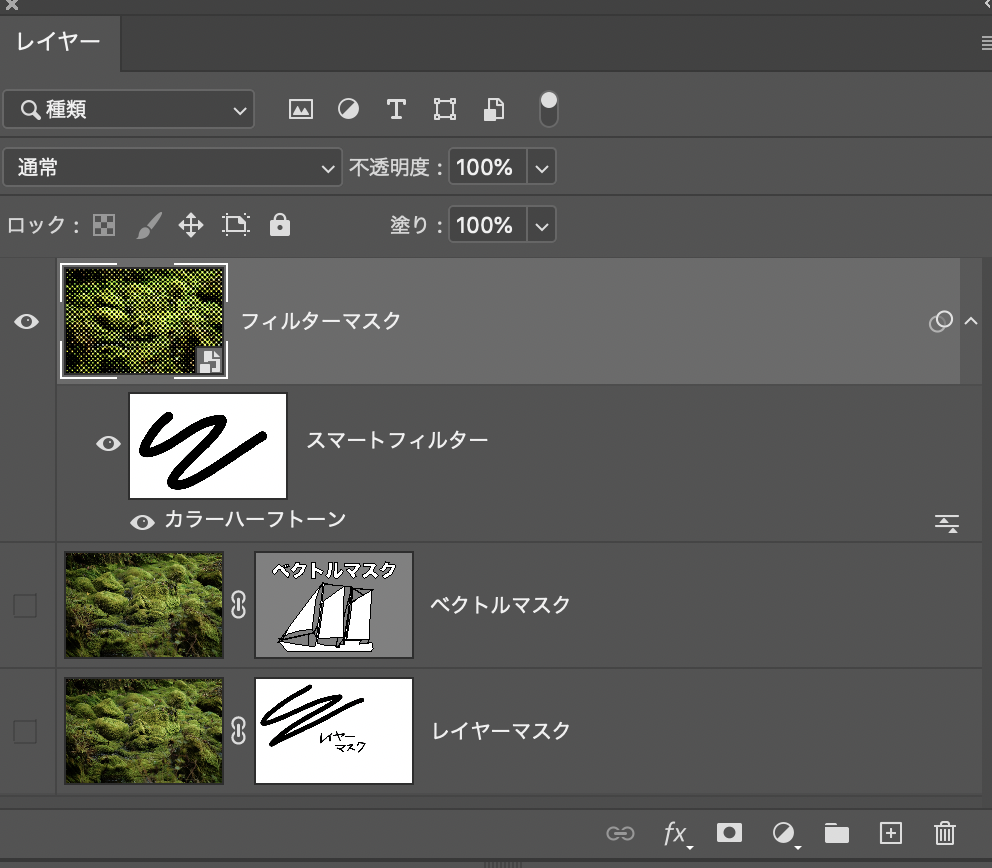Image resolution: width=992 pixels, height=868 pixels.
Task: Open the 塗り fill slider dropdown
Action: coord(542,225)
